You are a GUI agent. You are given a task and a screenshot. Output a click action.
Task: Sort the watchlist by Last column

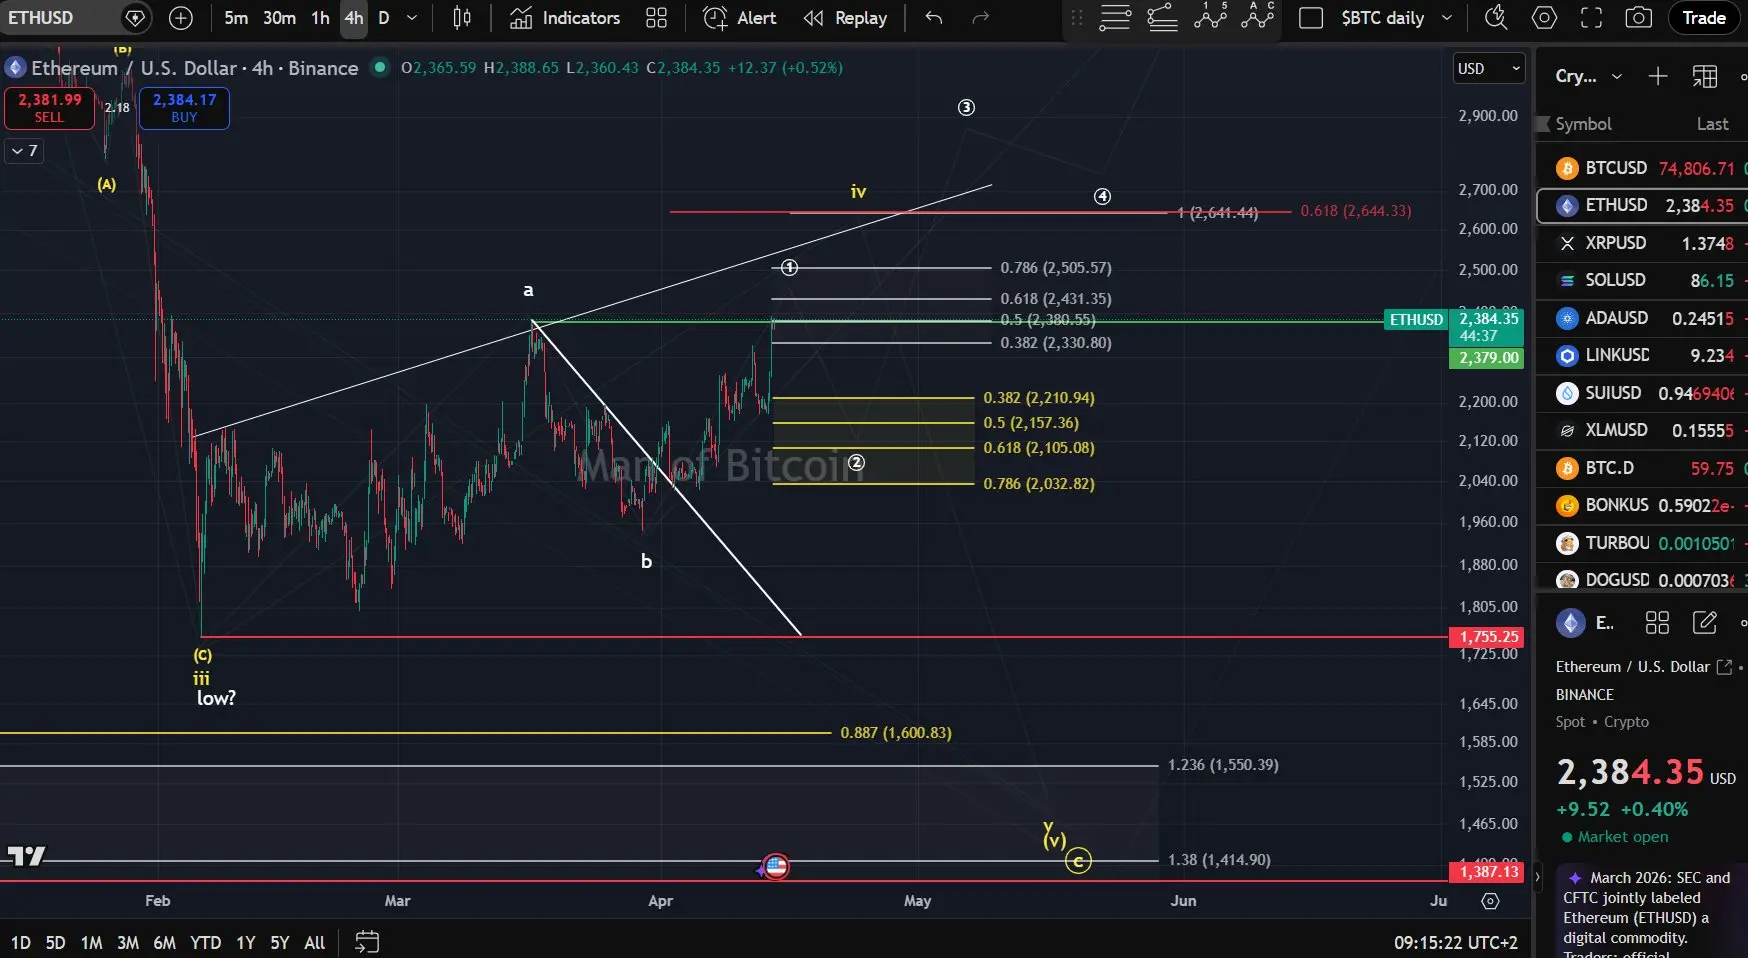[1712, 124]
